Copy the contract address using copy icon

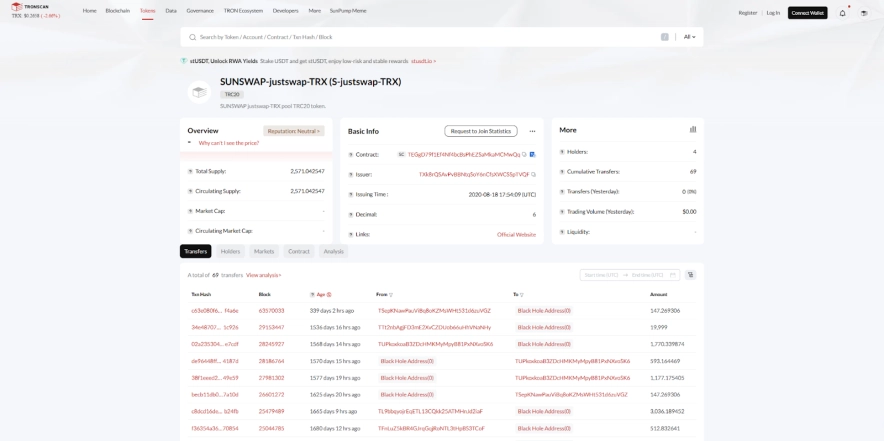pyautogui.click(x=524, y=154)
